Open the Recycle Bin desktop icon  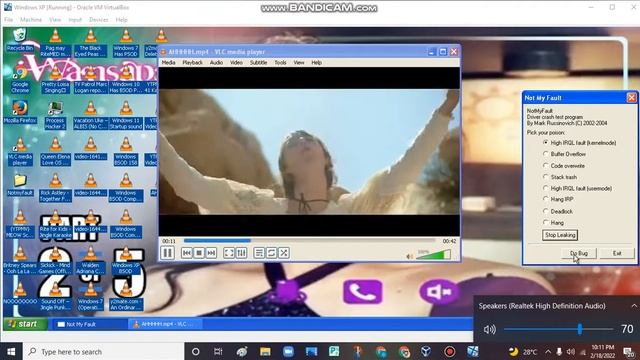click(20, 40)
